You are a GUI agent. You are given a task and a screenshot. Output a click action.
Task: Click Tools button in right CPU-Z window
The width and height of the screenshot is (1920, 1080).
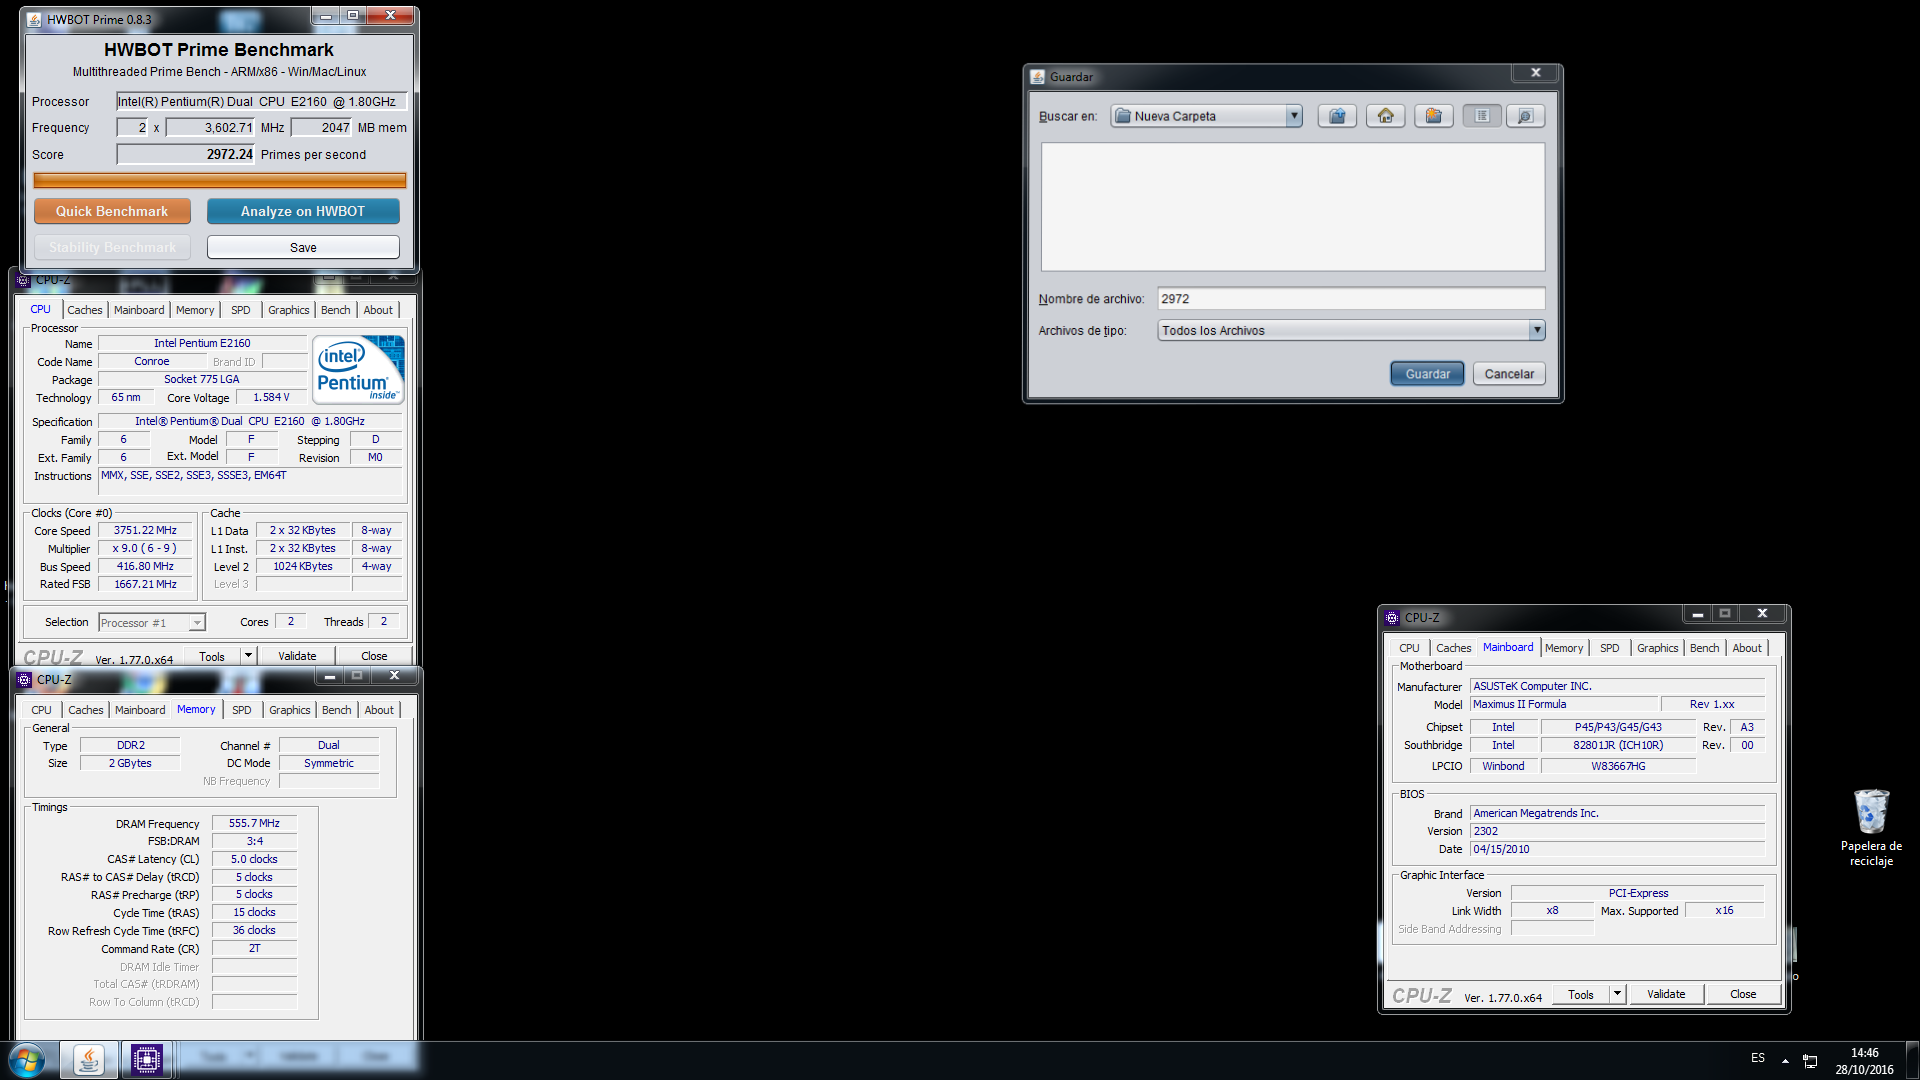pos(1581,995)
